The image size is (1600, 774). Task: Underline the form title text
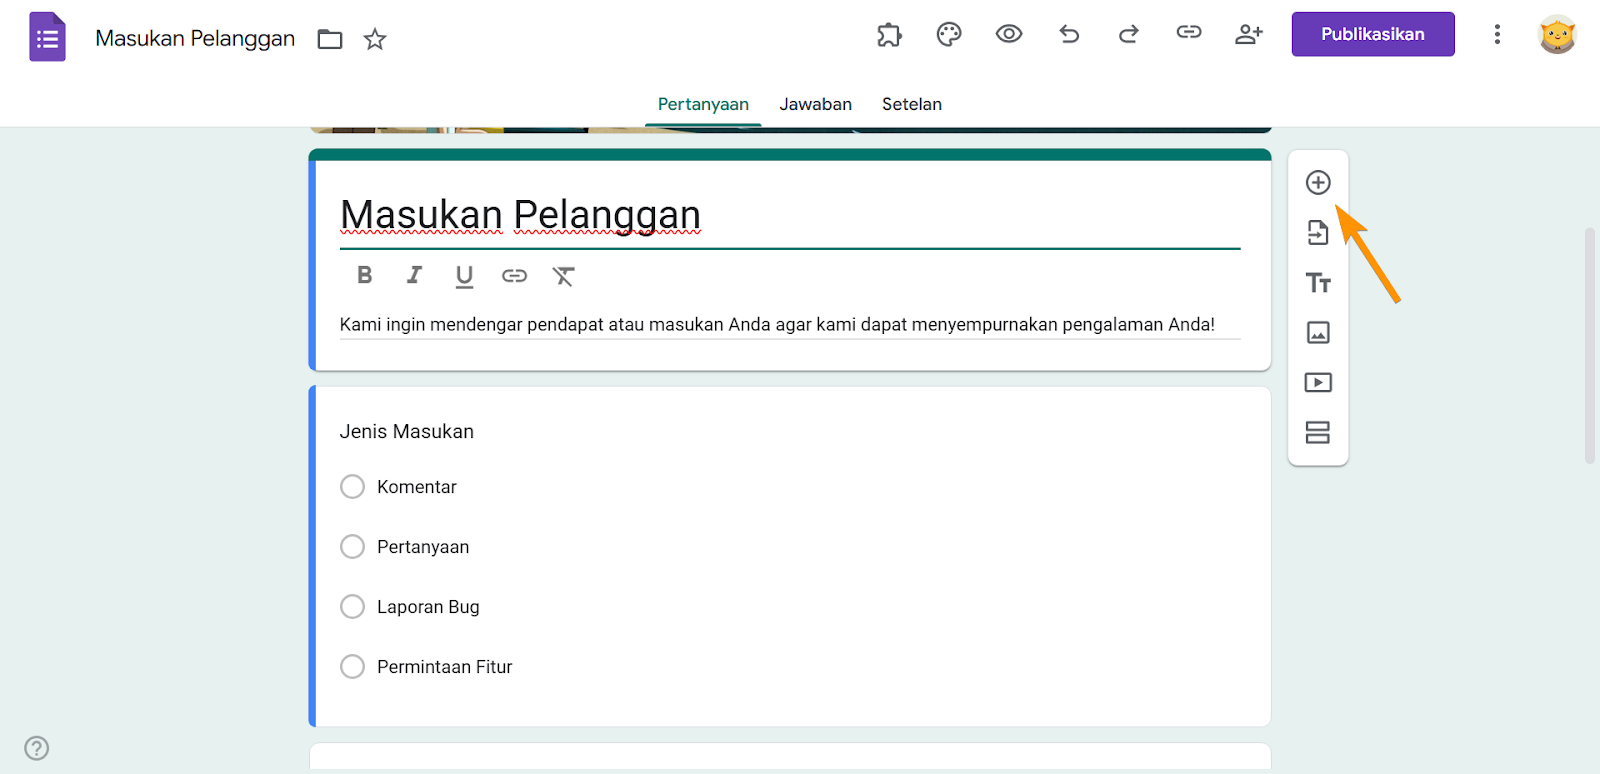click(x=464, y=276)
